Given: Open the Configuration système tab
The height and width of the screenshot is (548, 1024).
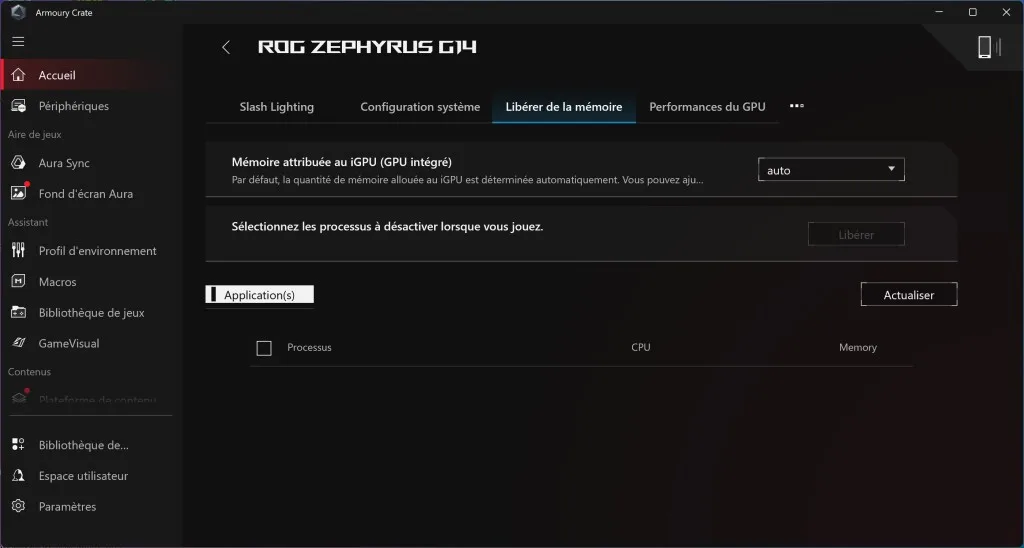Looking at the screenshot, I should pos(420,107).
